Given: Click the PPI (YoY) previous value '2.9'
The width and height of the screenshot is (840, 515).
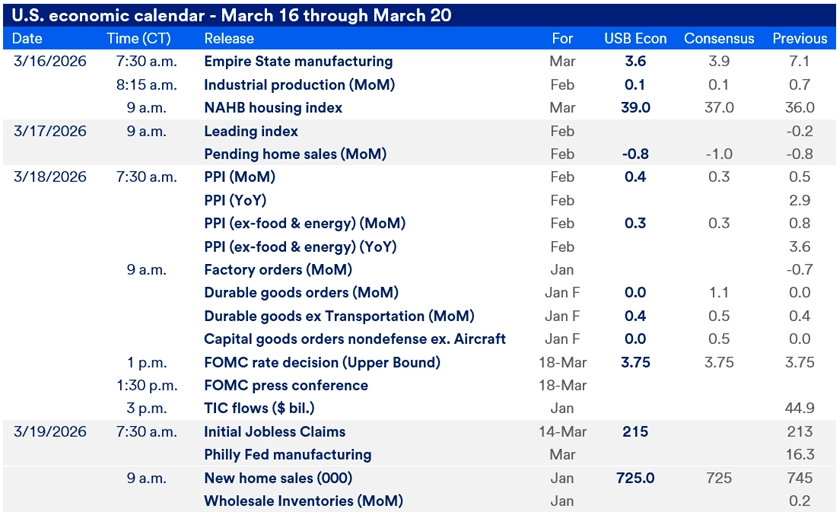Looking at the screenshot, I should pos(800,200).
